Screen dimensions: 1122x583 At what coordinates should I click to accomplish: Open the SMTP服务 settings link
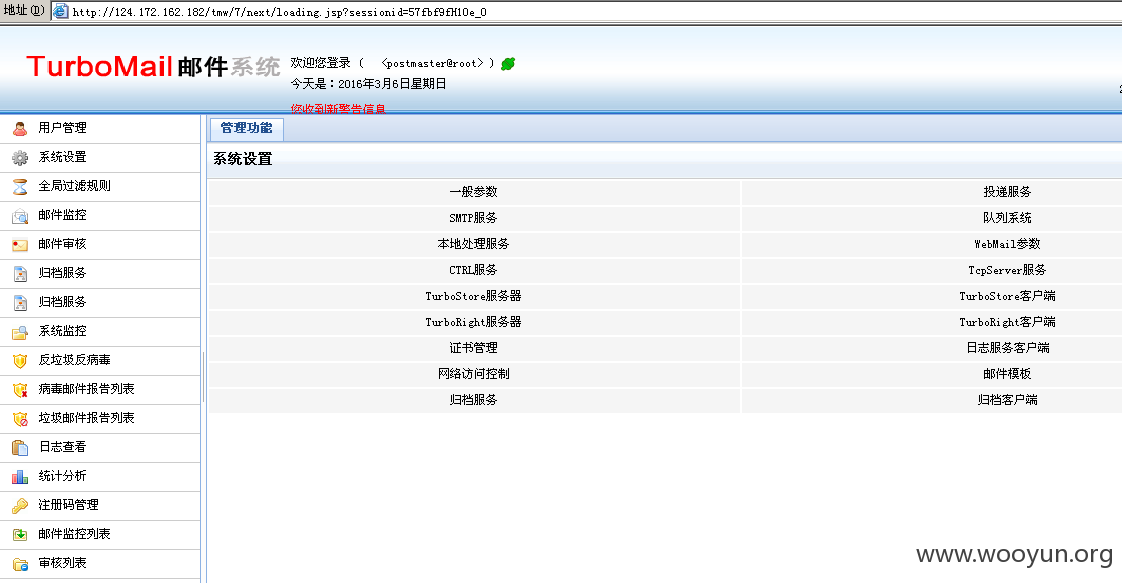pyautogui.click(x=473, y=218)
